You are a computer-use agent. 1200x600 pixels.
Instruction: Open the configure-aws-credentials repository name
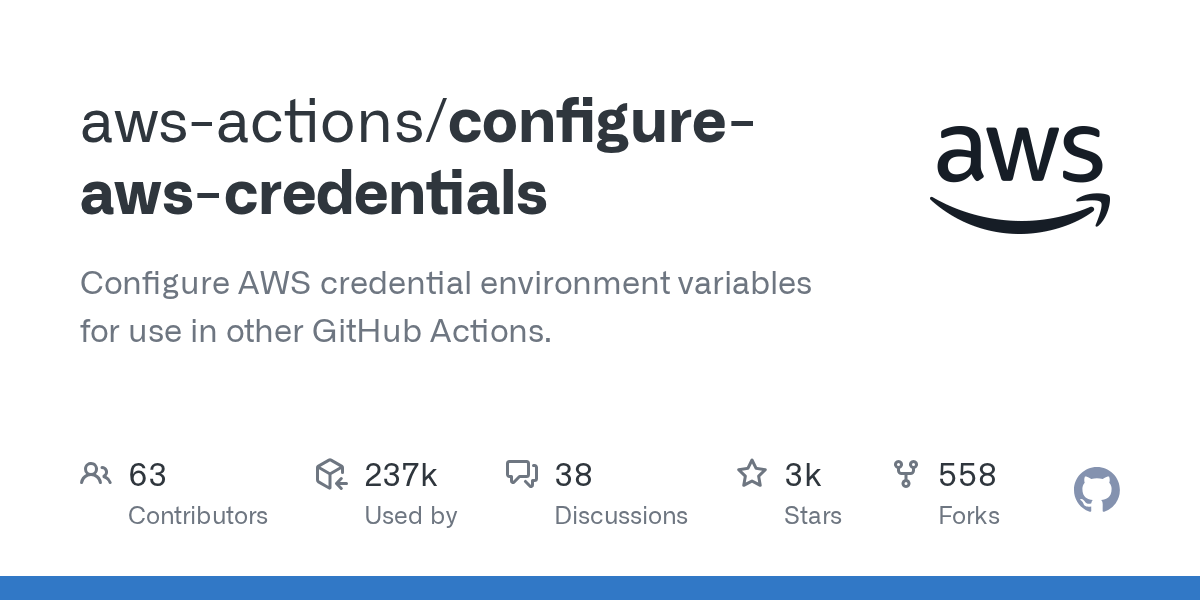pyautogui.click(x=314, y=194)
